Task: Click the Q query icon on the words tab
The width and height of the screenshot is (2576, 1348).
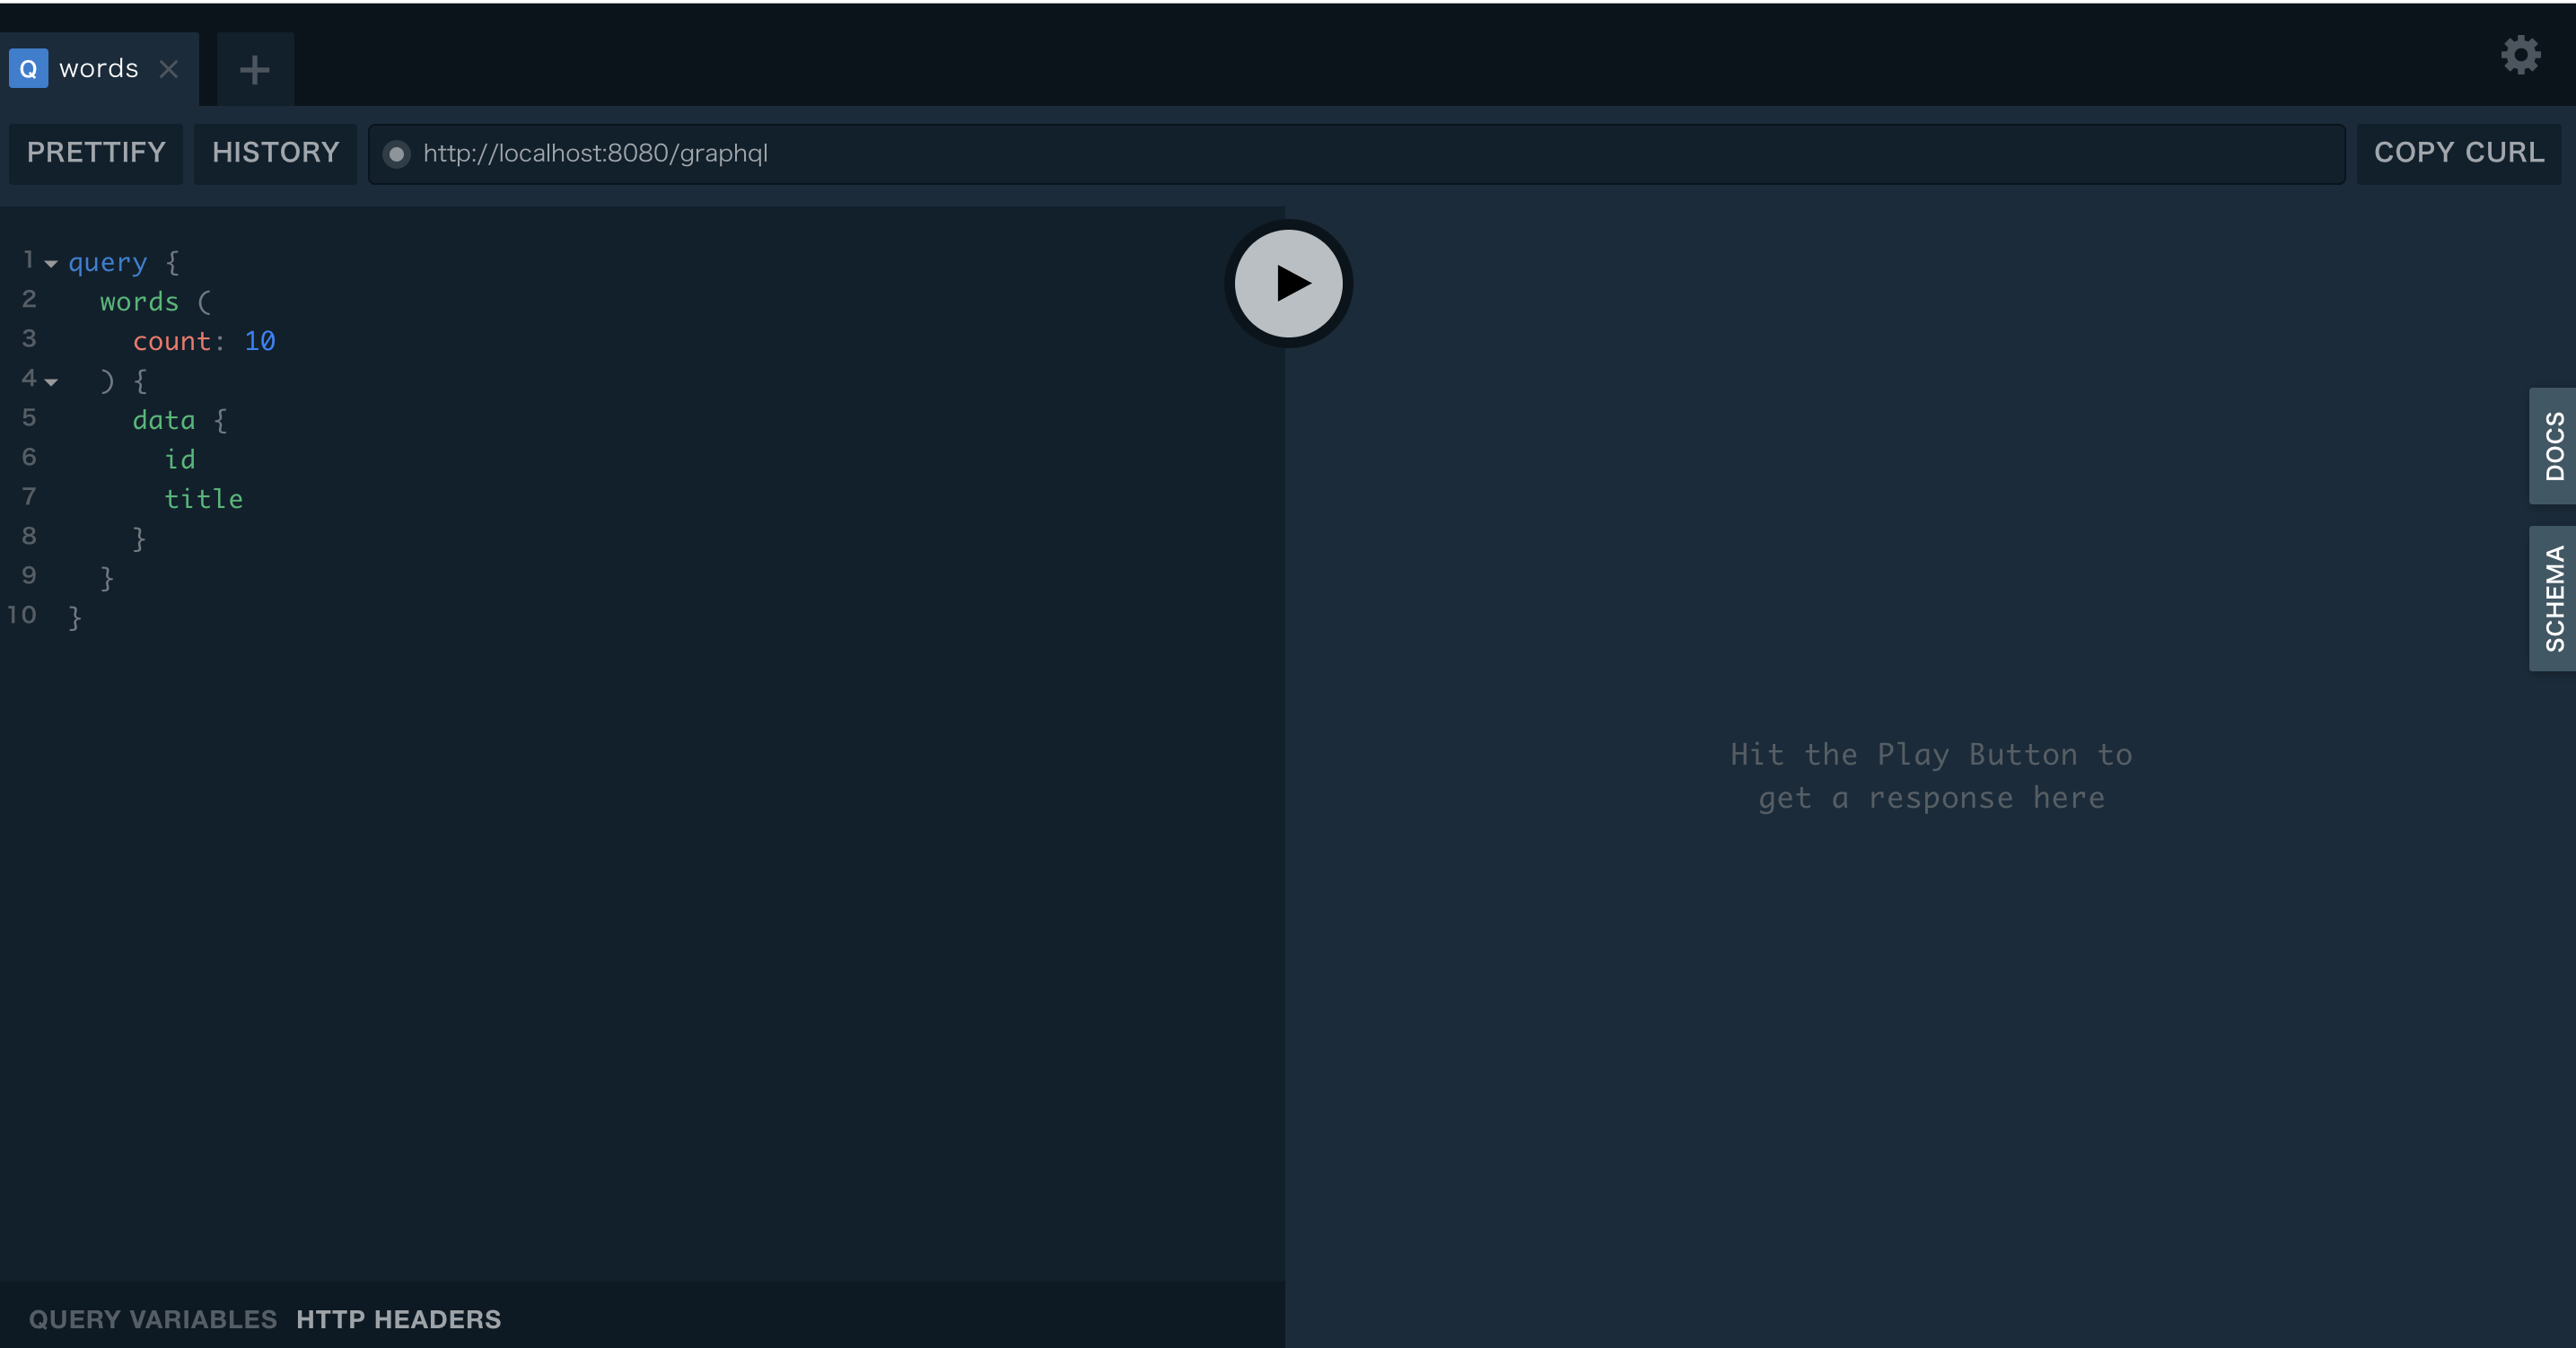Action: (x=28, y=68)
